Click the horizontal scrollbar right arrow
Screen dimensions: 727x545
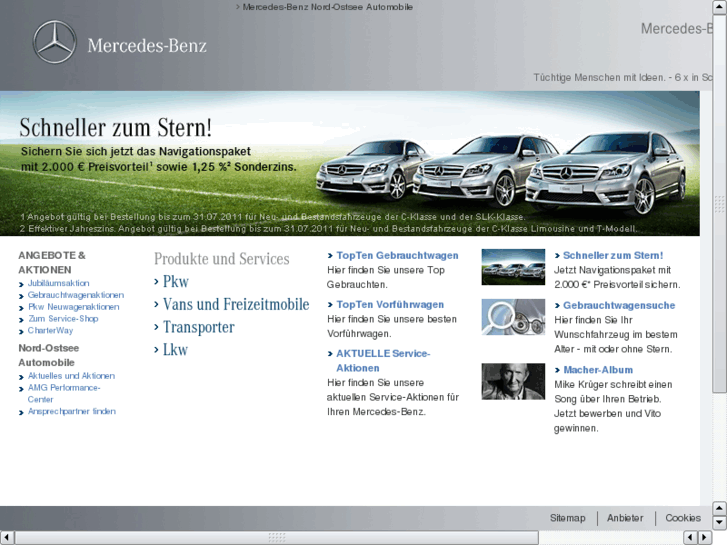pyautogui.click(x=705, y=538)
